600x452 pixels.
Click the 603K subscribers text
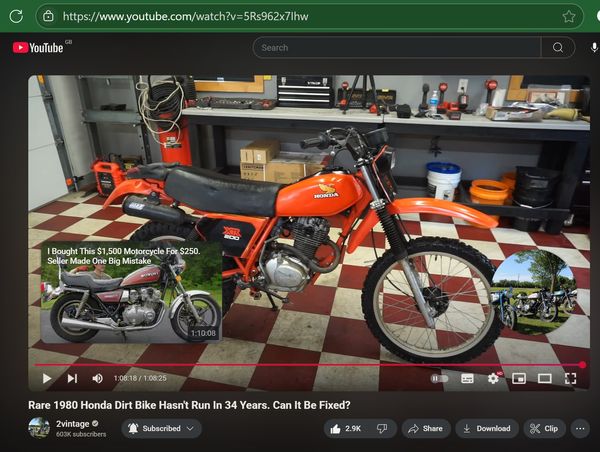(81, 434)
